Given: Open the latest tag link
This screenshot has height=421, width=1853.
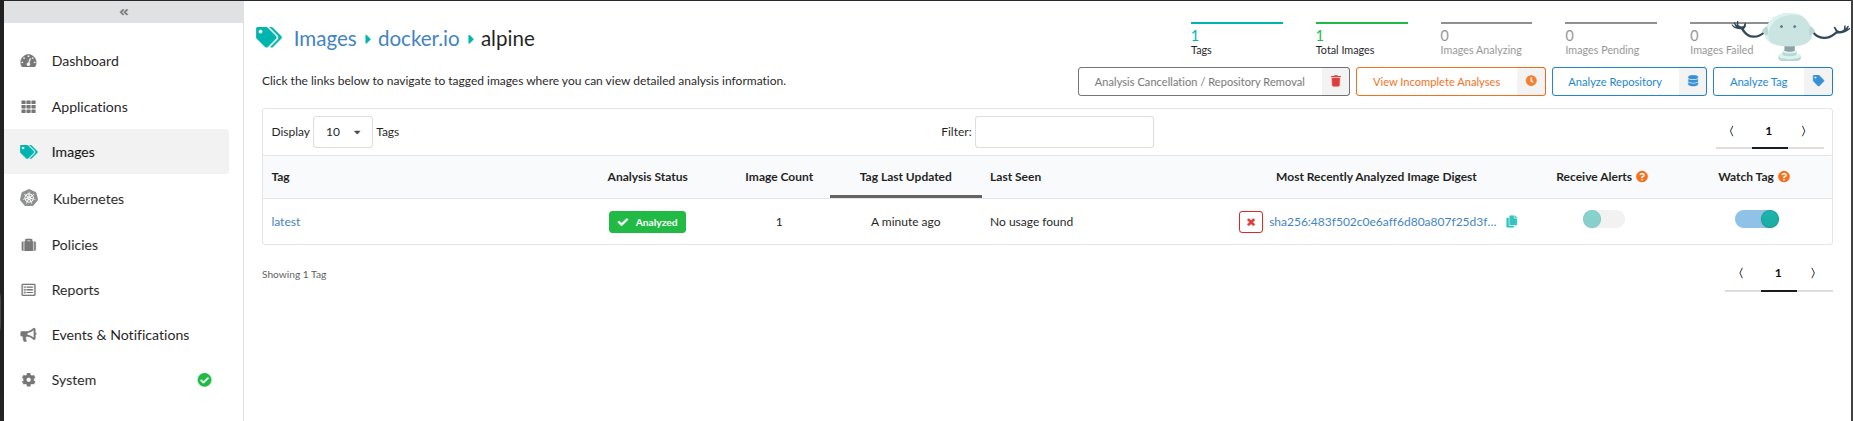Looking at the screenshot, I should click(x=286, y=222).
